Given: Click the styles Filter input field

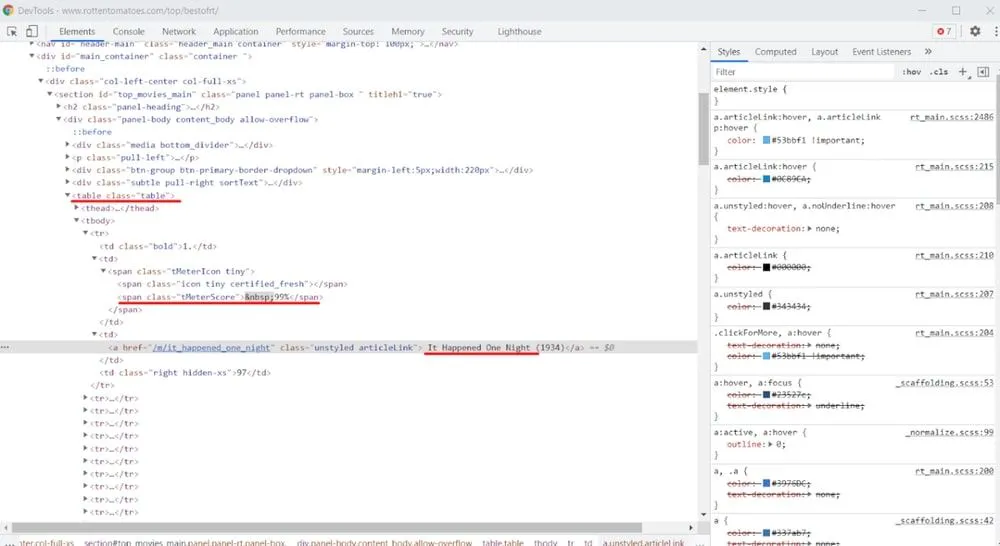Looking at the screenshot, I should click(x=802, y=72).
